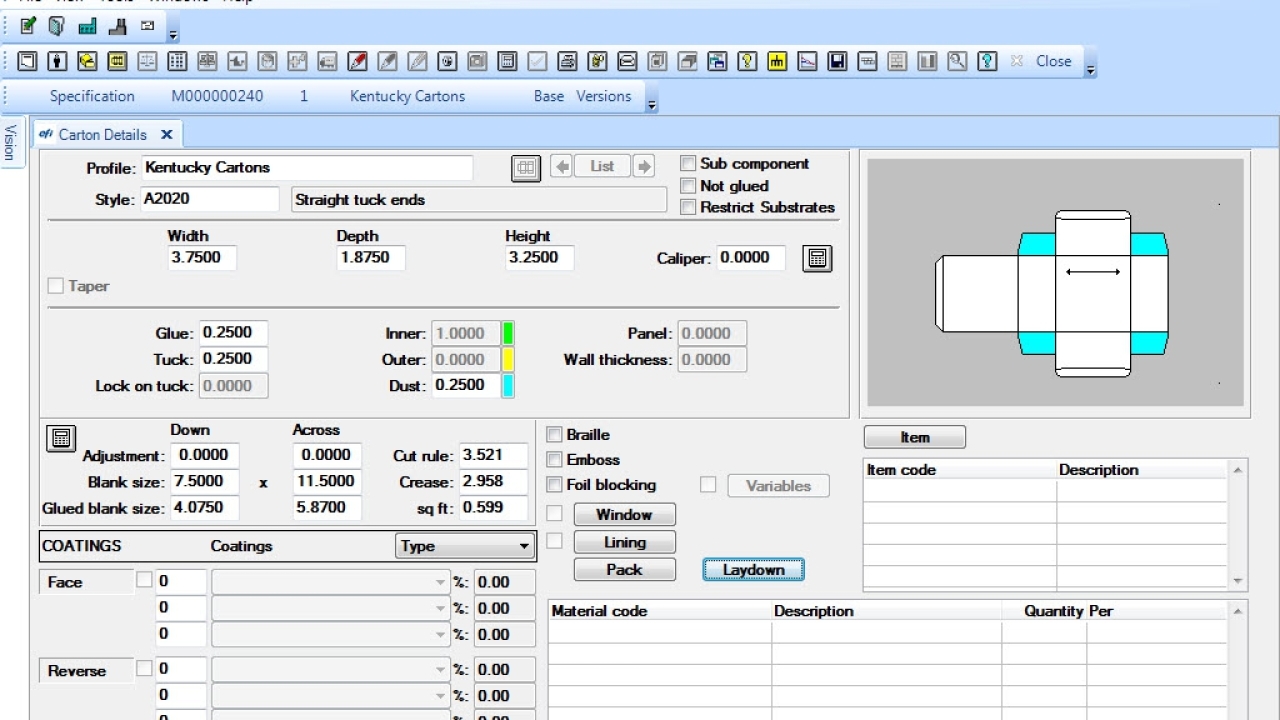Click the yellow hard-hat toolbar icon
The height and width of the screenshot is (720, 1280).
[87, 61]
